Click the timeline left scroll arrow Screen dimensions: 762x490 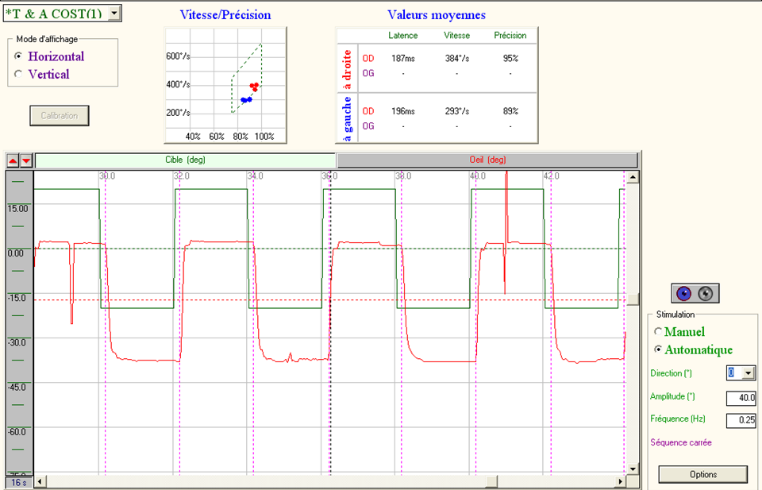click(41, 482)
